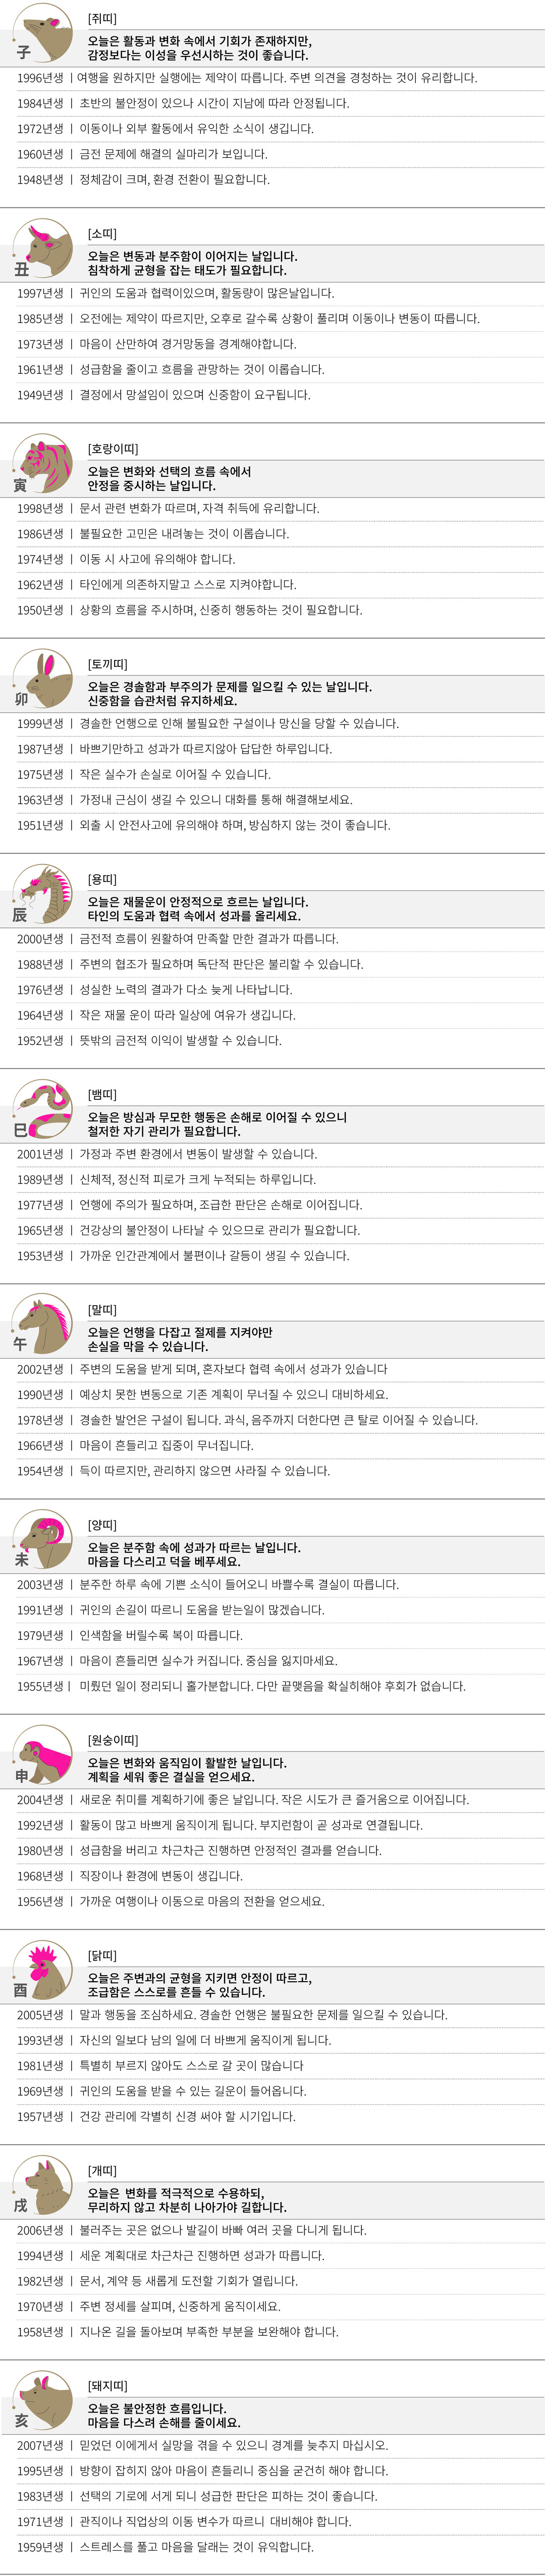Click the rat zodiac icon

(x=42, y=33)
